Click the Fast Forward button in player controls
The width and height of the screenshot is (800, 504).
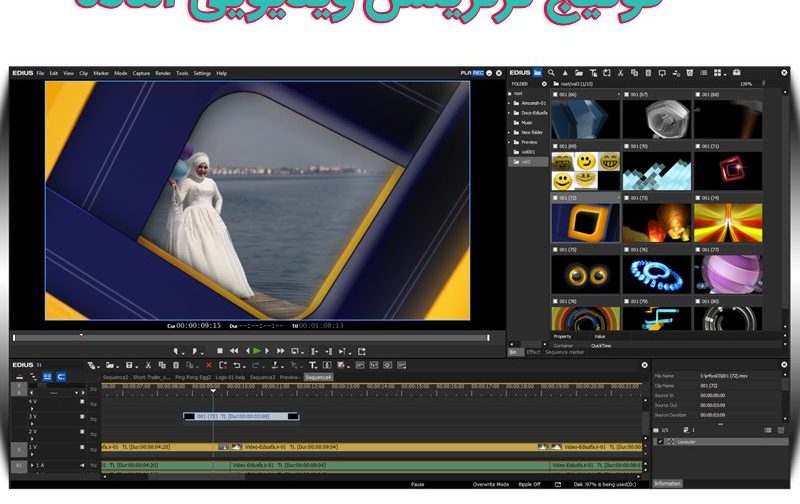(281, 351)
